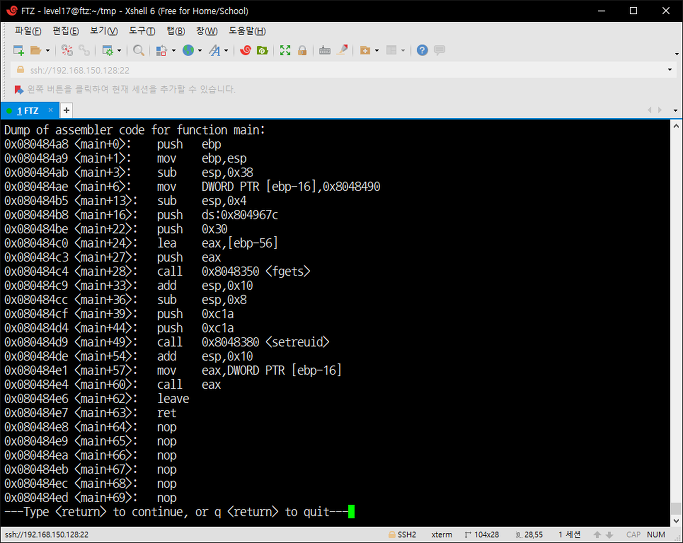
Task: Expand the new folder icon dropdown
Action: pos(377,51)
